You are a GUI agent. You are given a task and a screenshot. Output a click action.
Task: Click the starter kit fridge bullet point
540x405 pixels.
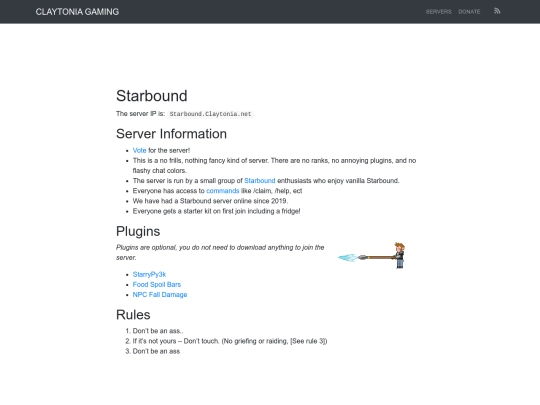click(216, 211)
